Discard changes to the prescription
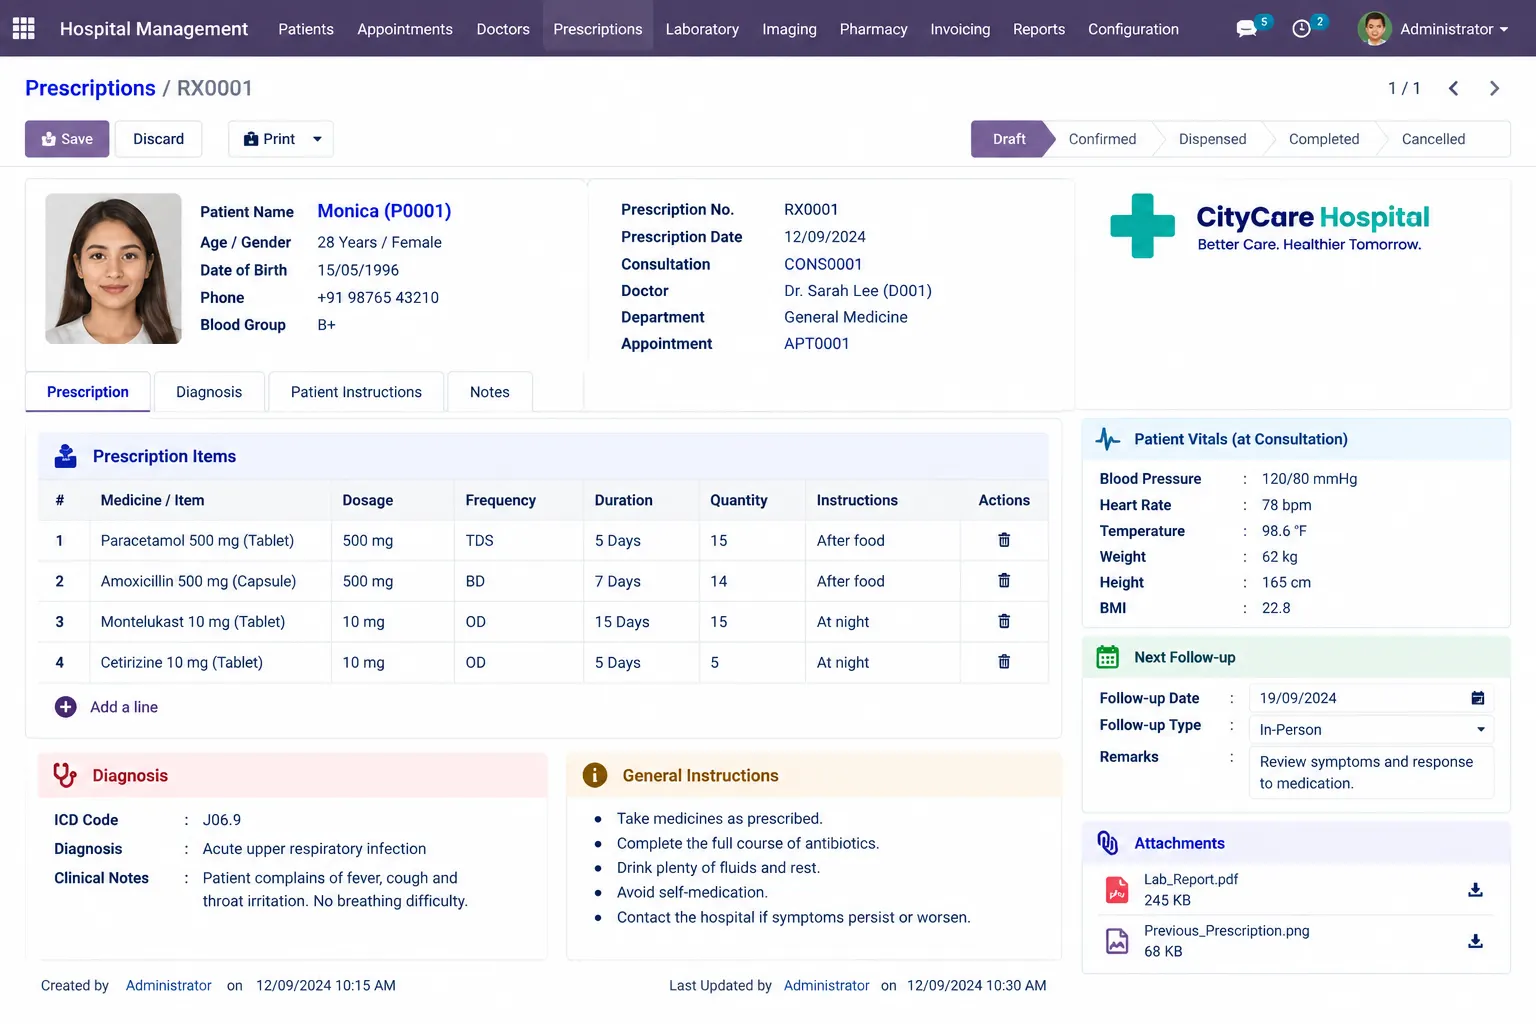This screenshot has width=1536, height=1024. coord(158,139)
